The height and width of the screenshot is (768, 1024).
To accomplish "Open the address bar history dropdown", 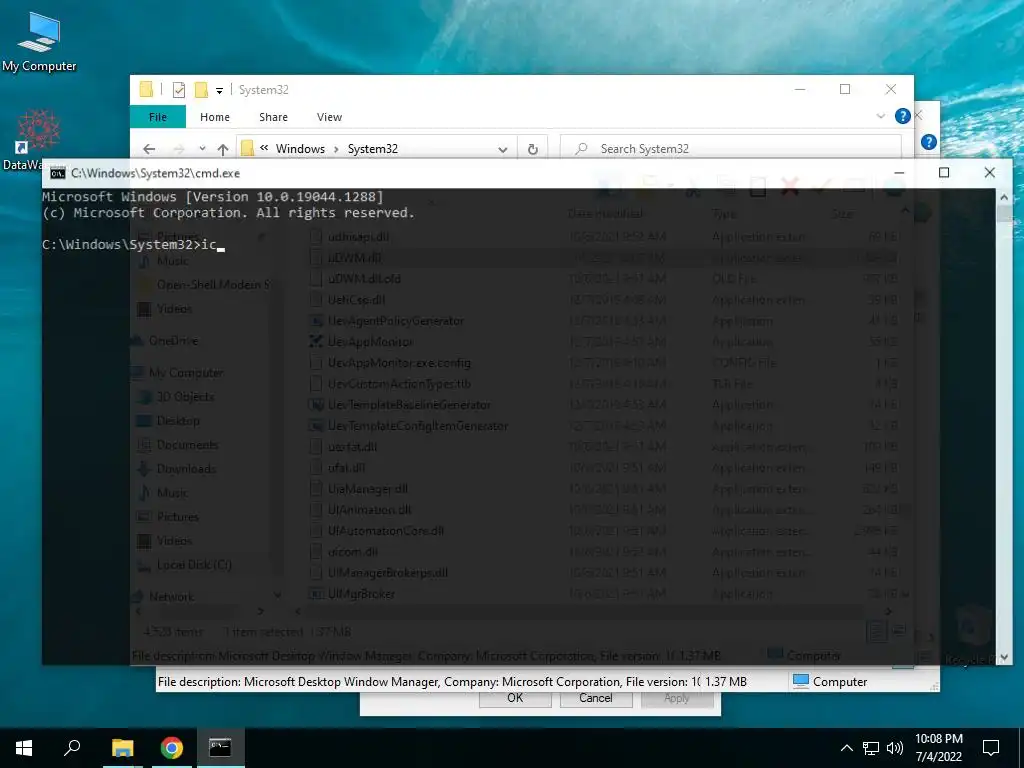I will [503, 149].
